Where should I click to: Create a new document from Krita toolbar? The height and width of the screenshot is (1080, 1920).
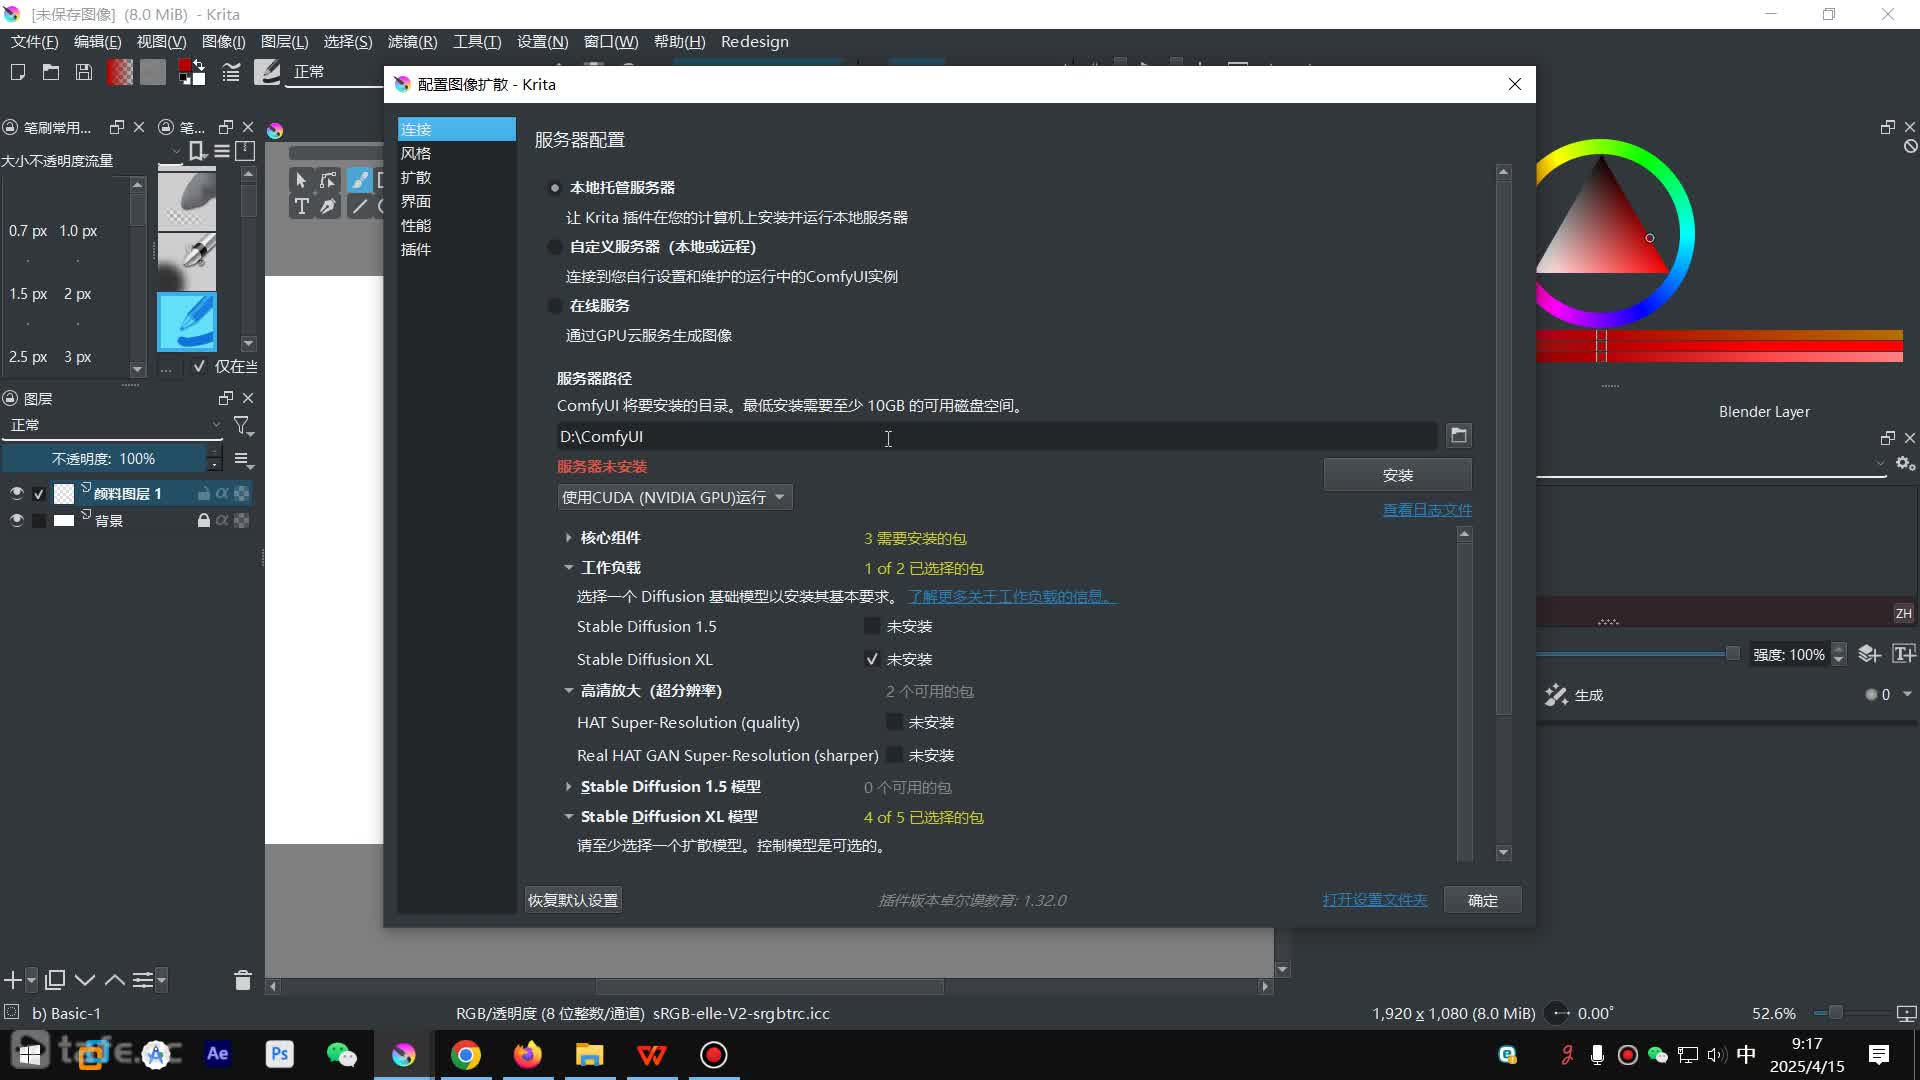[x=17, y=72]
